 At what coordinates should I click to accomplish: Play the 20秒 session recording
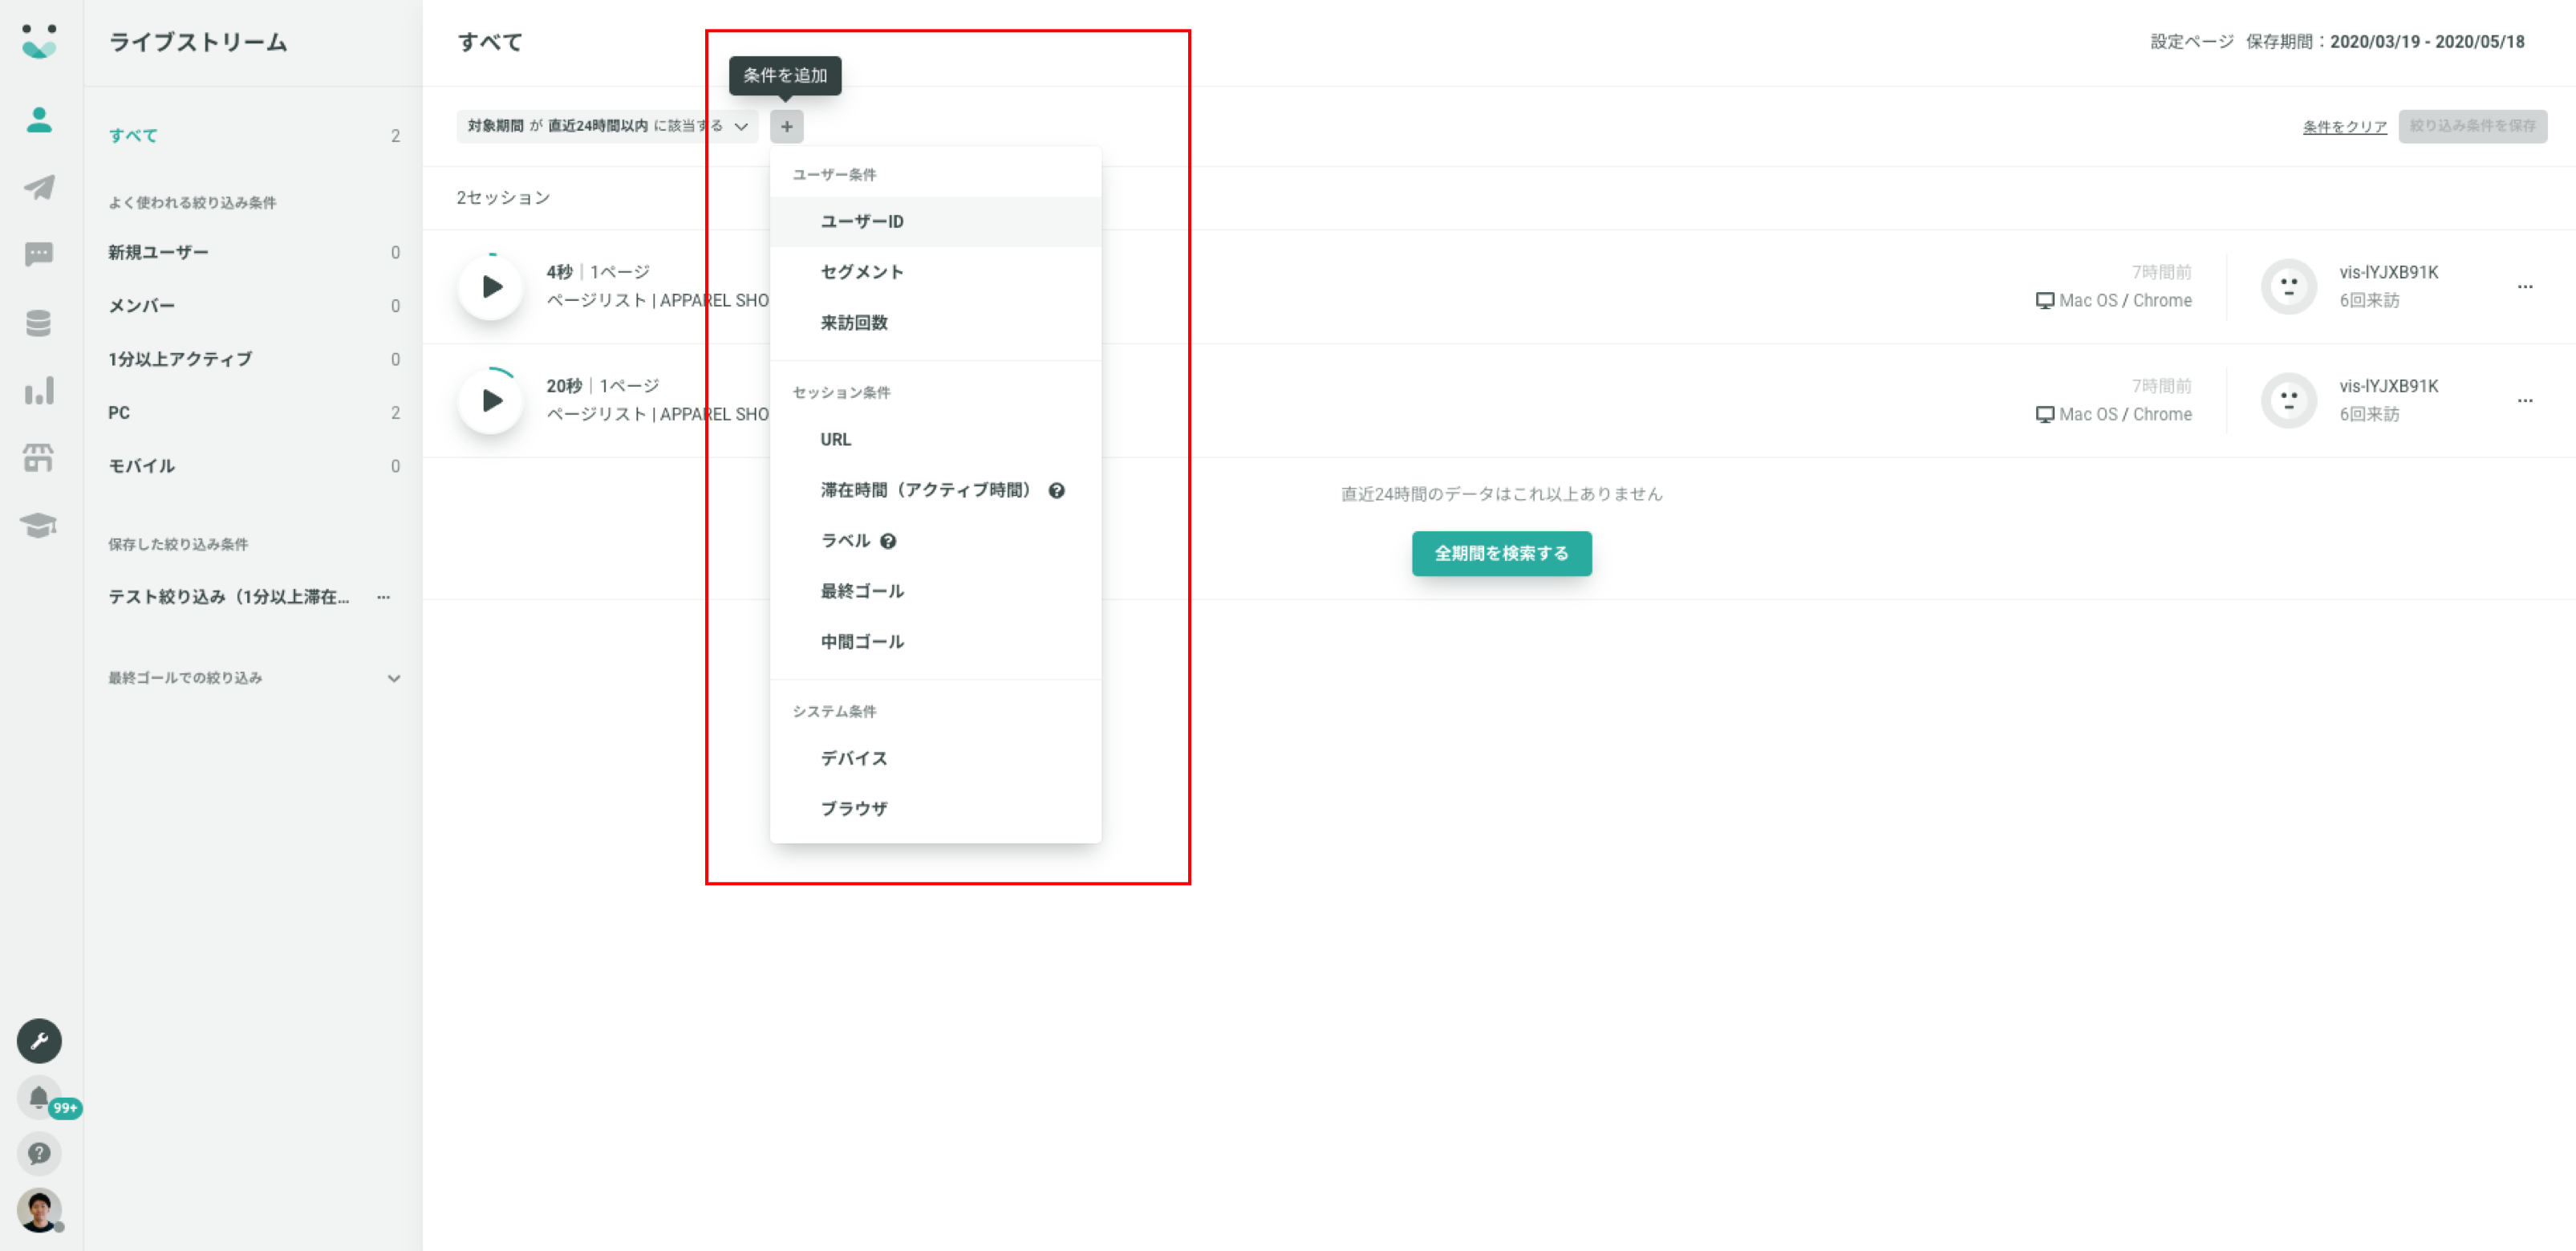click(491, 401)
